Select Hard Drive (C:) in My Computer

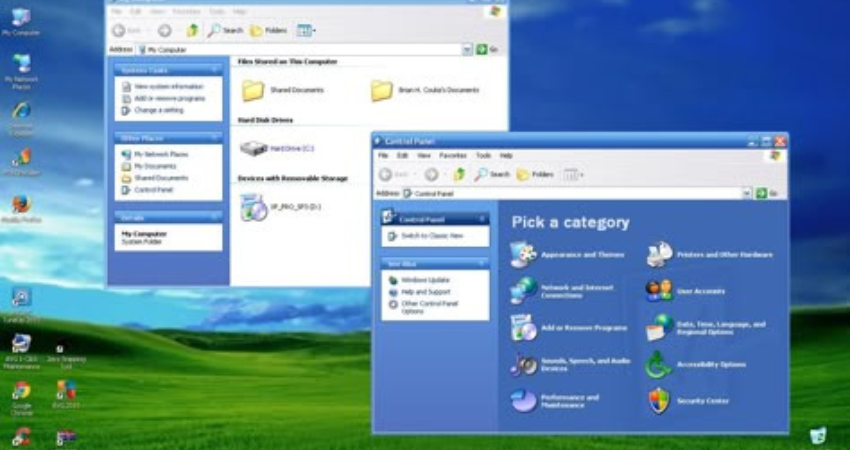pos(277,148)
